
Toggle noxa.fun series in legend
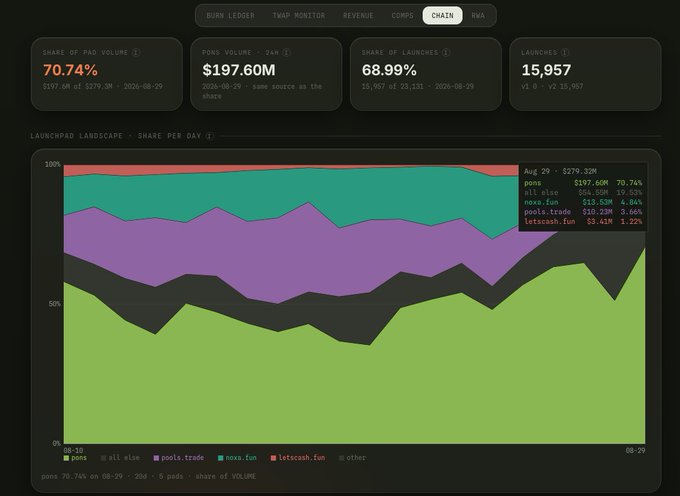click(x=237, y=458)
